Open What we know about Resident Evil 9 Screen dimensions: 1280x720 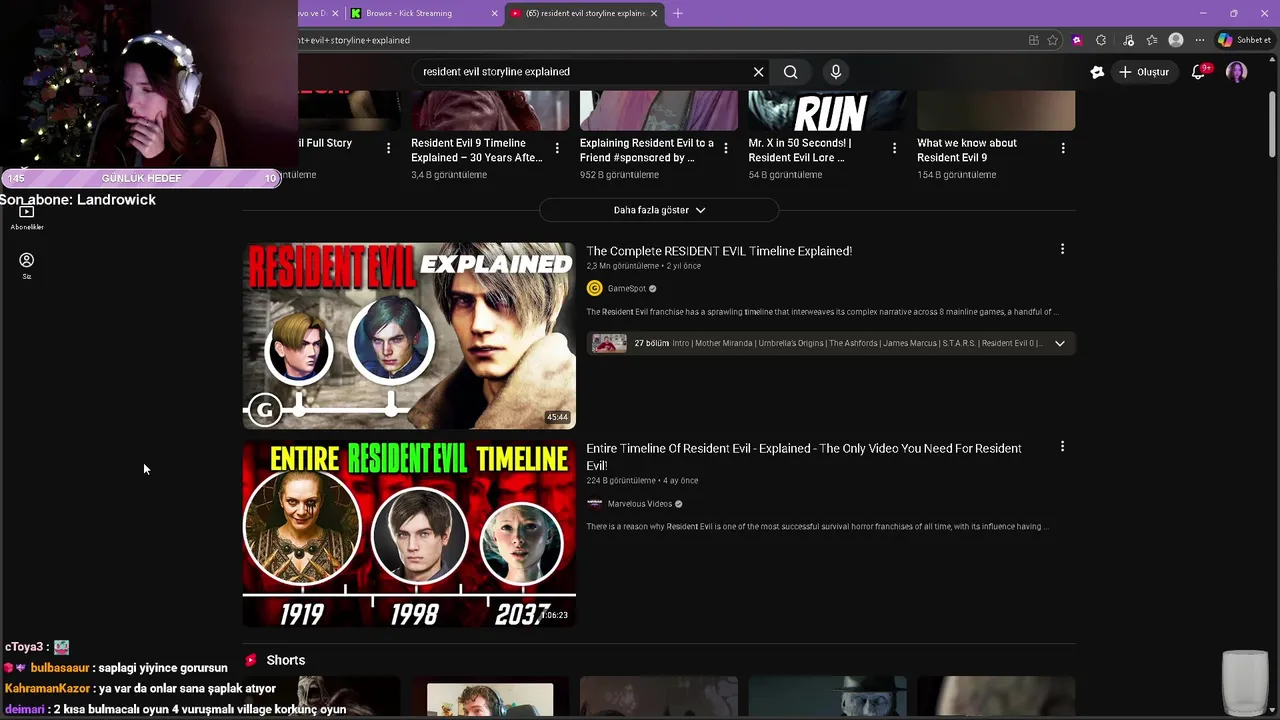(x=967, y=150)
